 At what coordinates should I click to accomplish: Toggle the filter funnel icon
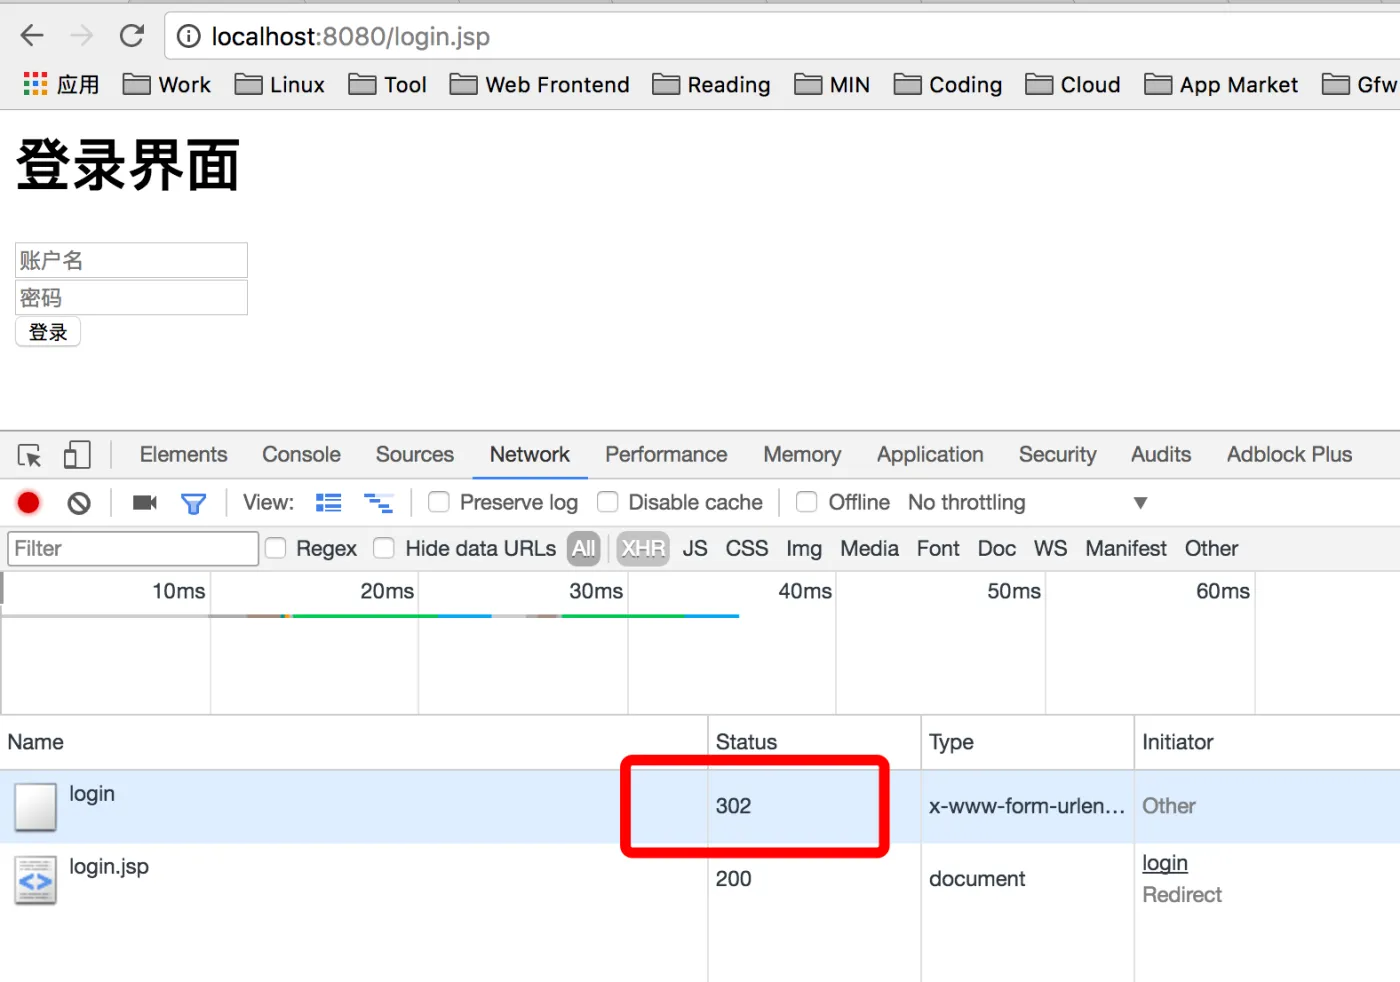(x=193, y=503)
